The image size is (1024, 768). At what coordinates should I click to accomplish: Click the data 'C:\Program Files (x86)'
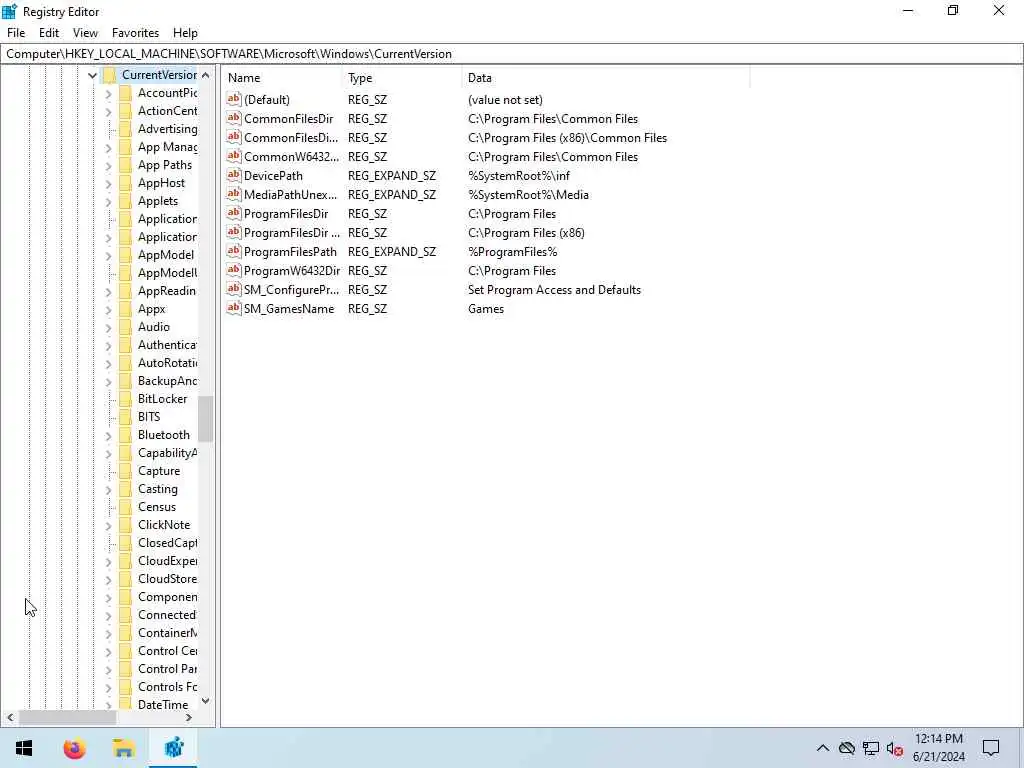click(x=526, y=232)
